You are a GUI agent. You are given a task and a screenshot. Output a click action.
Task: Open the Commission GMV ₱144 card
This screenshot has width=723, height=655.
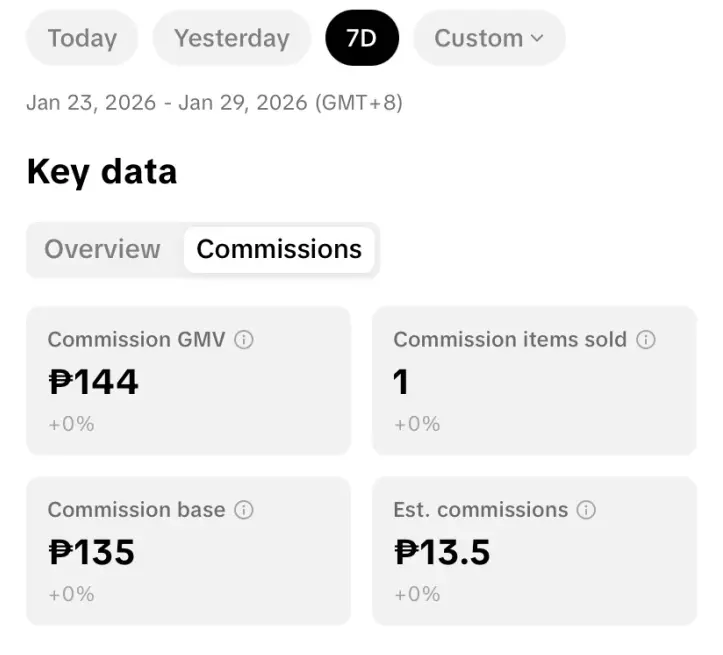point(189,381)
